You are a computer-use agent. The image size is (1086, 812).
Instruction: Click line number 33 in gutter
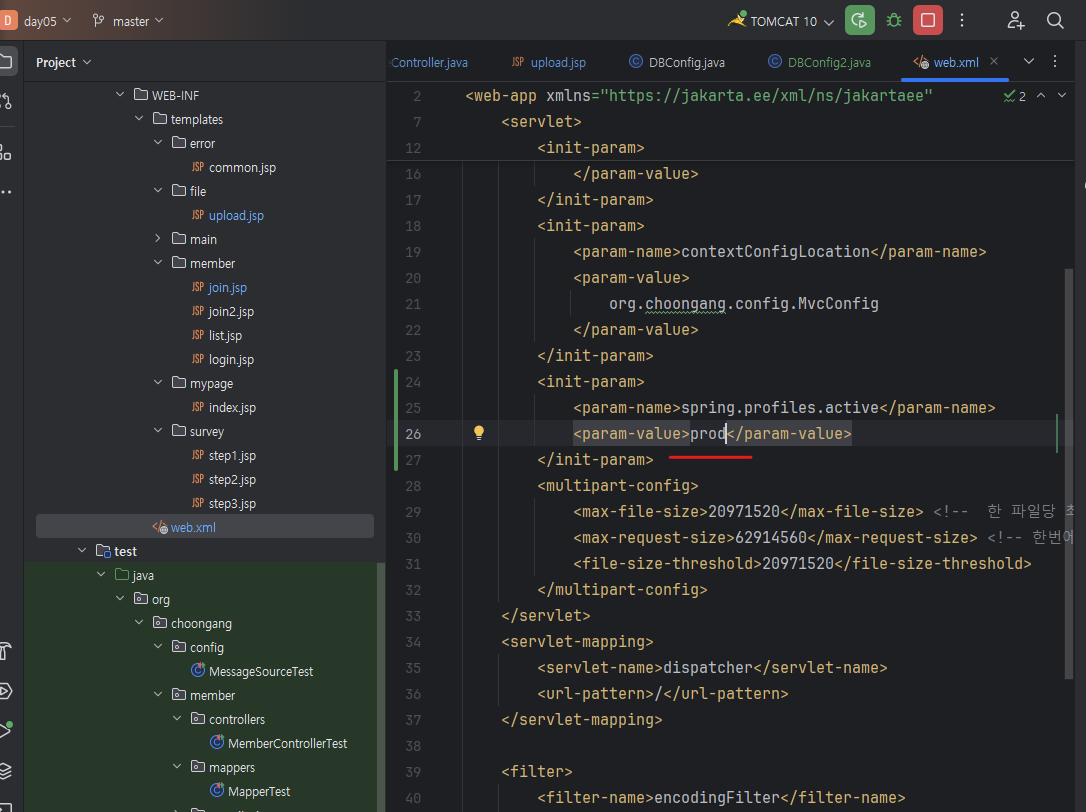click(x=413, y=616)
